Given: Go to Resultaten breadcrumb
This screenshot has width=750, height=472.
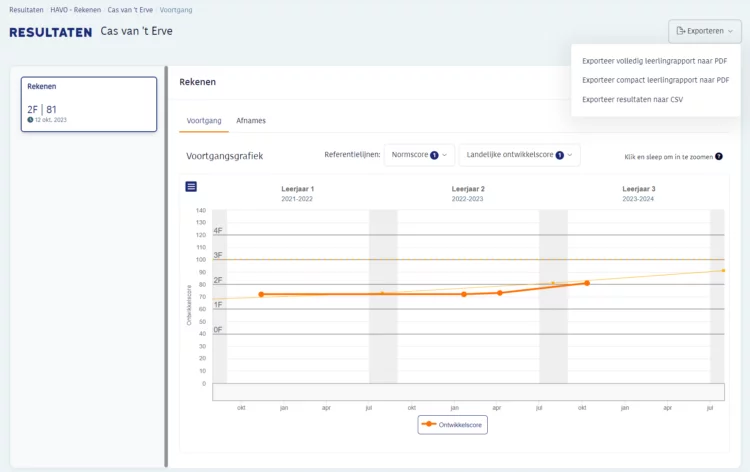Looking at the screenshot, I should (x=26, y=10).
